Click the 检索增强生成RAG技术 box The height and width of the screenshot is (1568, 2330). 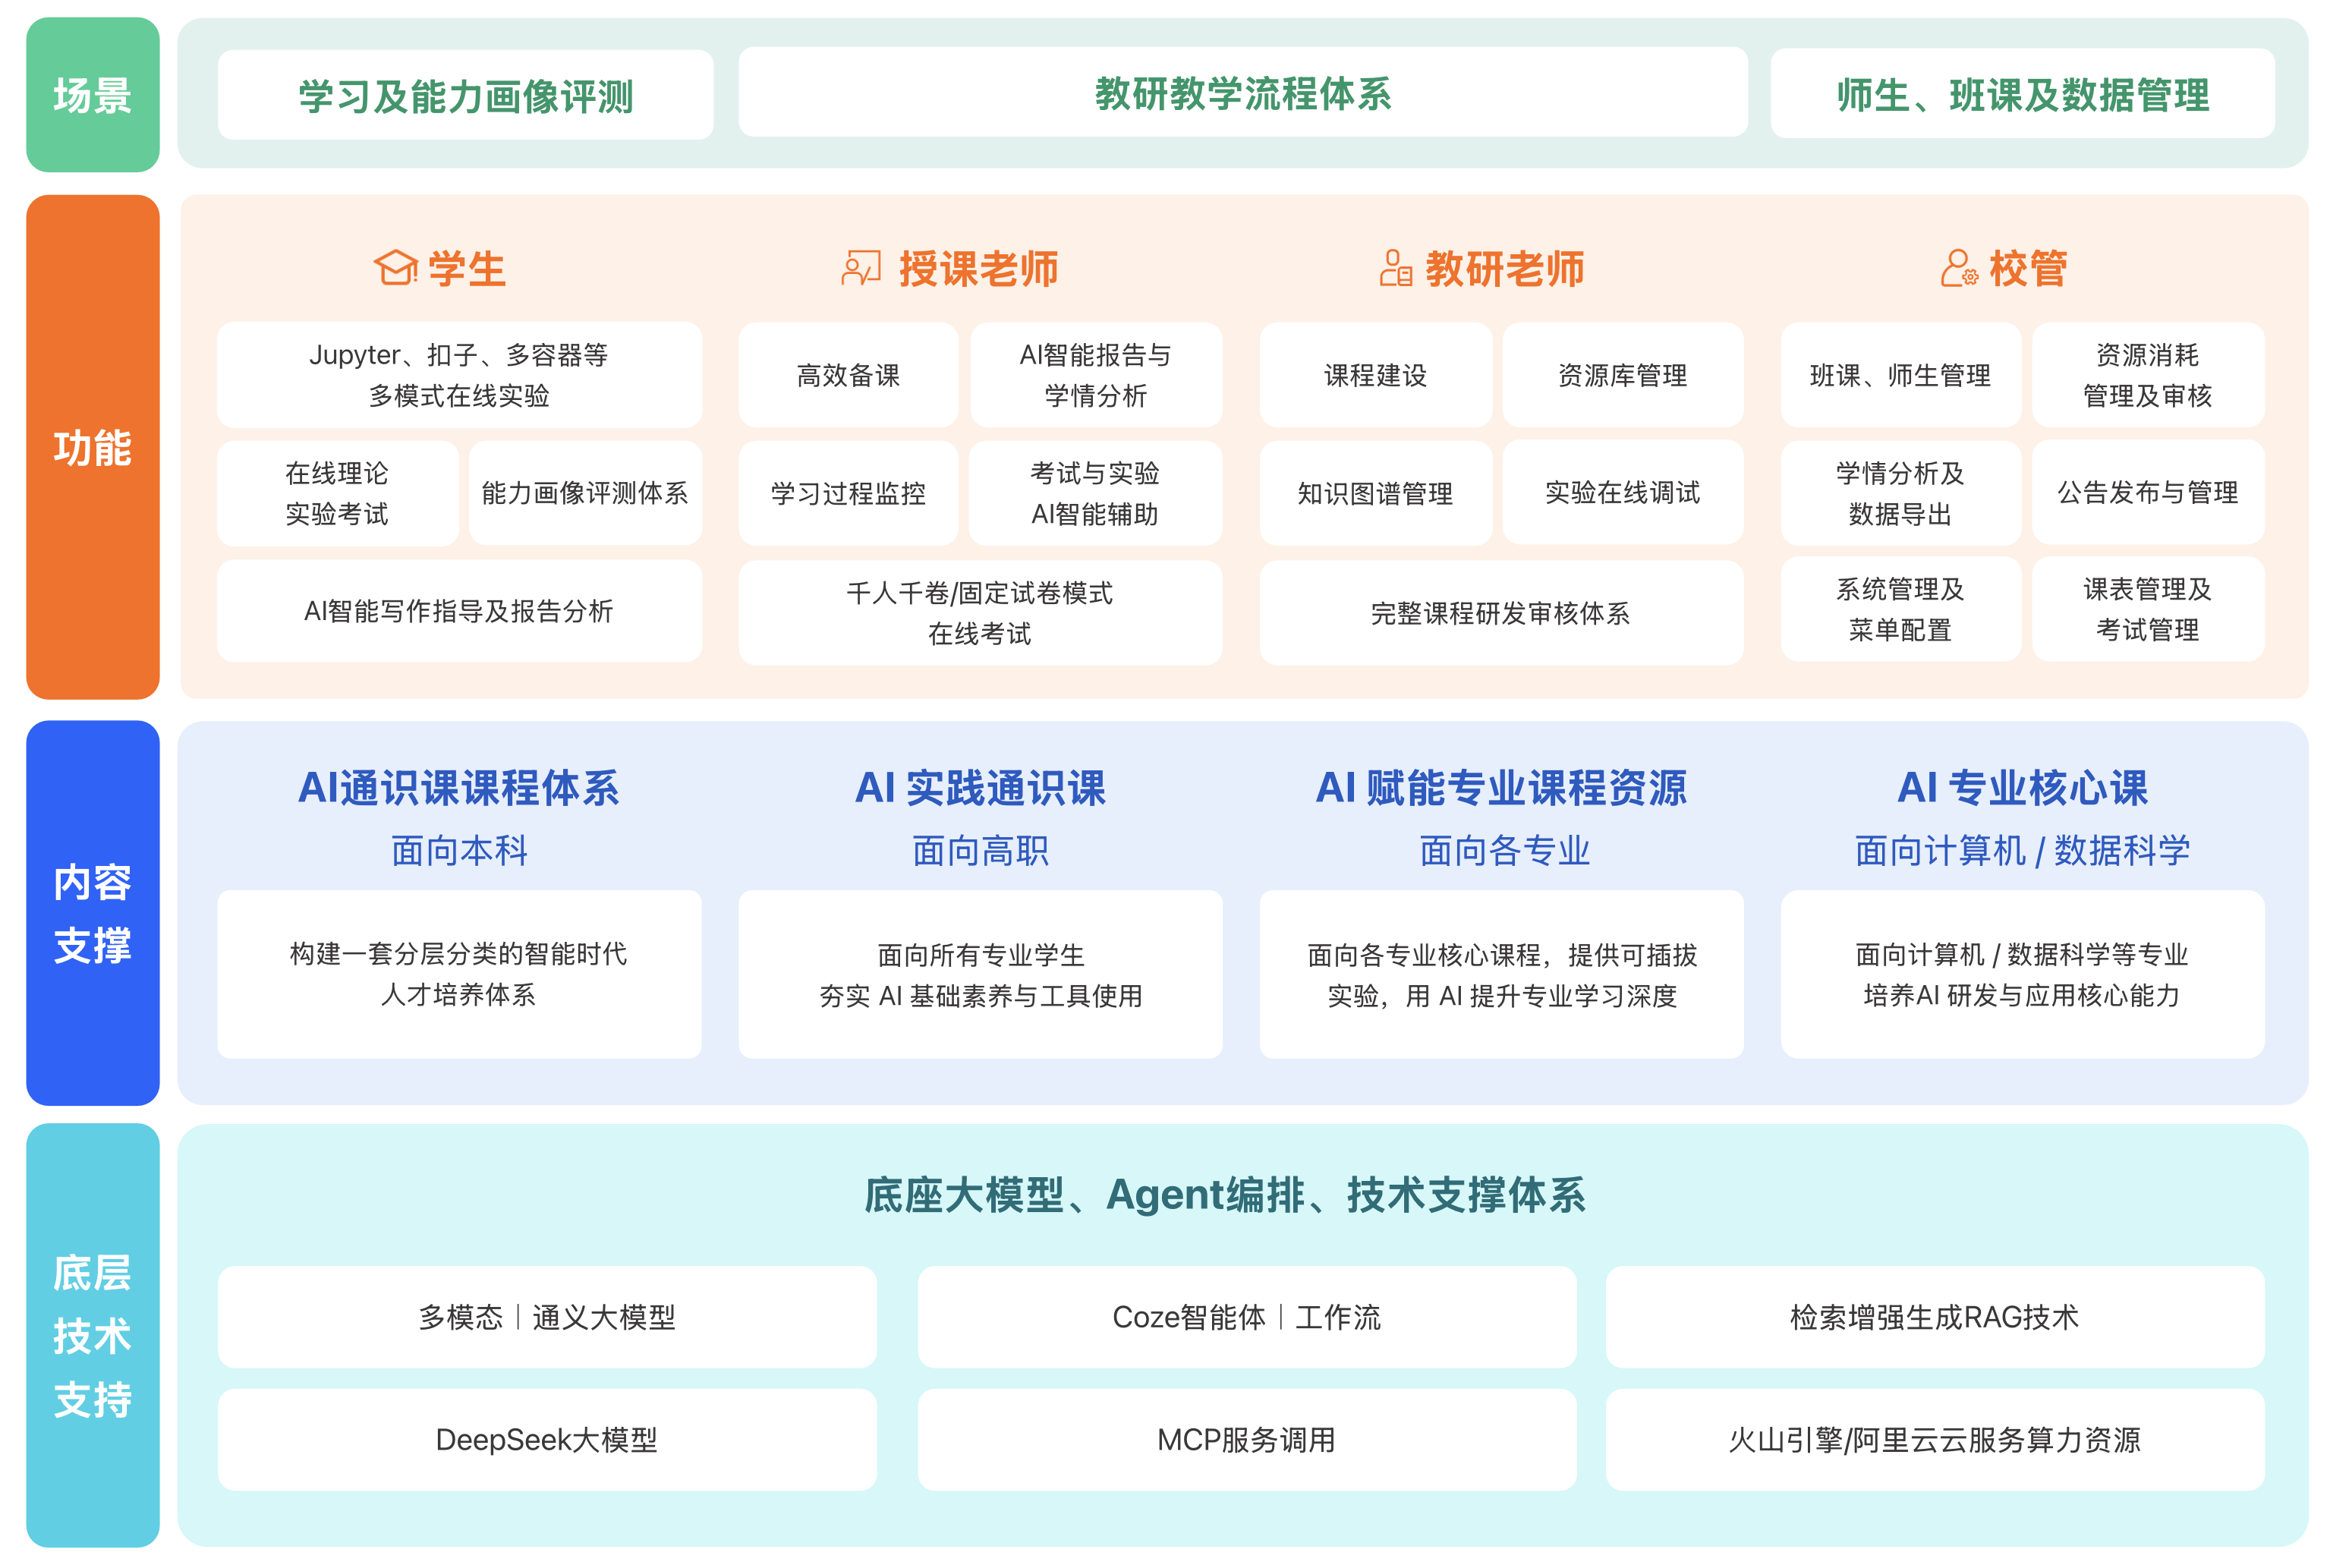tap(1933, 1317)
